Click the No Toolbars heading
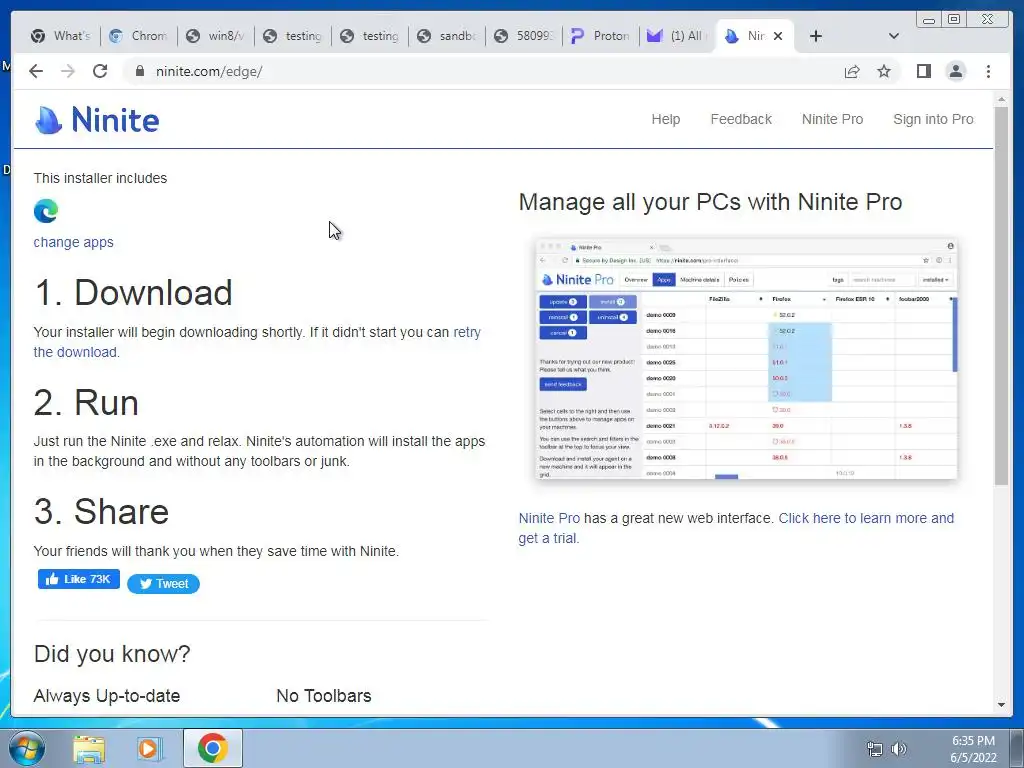Screen dimensions: 1024x768 click(324, 696)
